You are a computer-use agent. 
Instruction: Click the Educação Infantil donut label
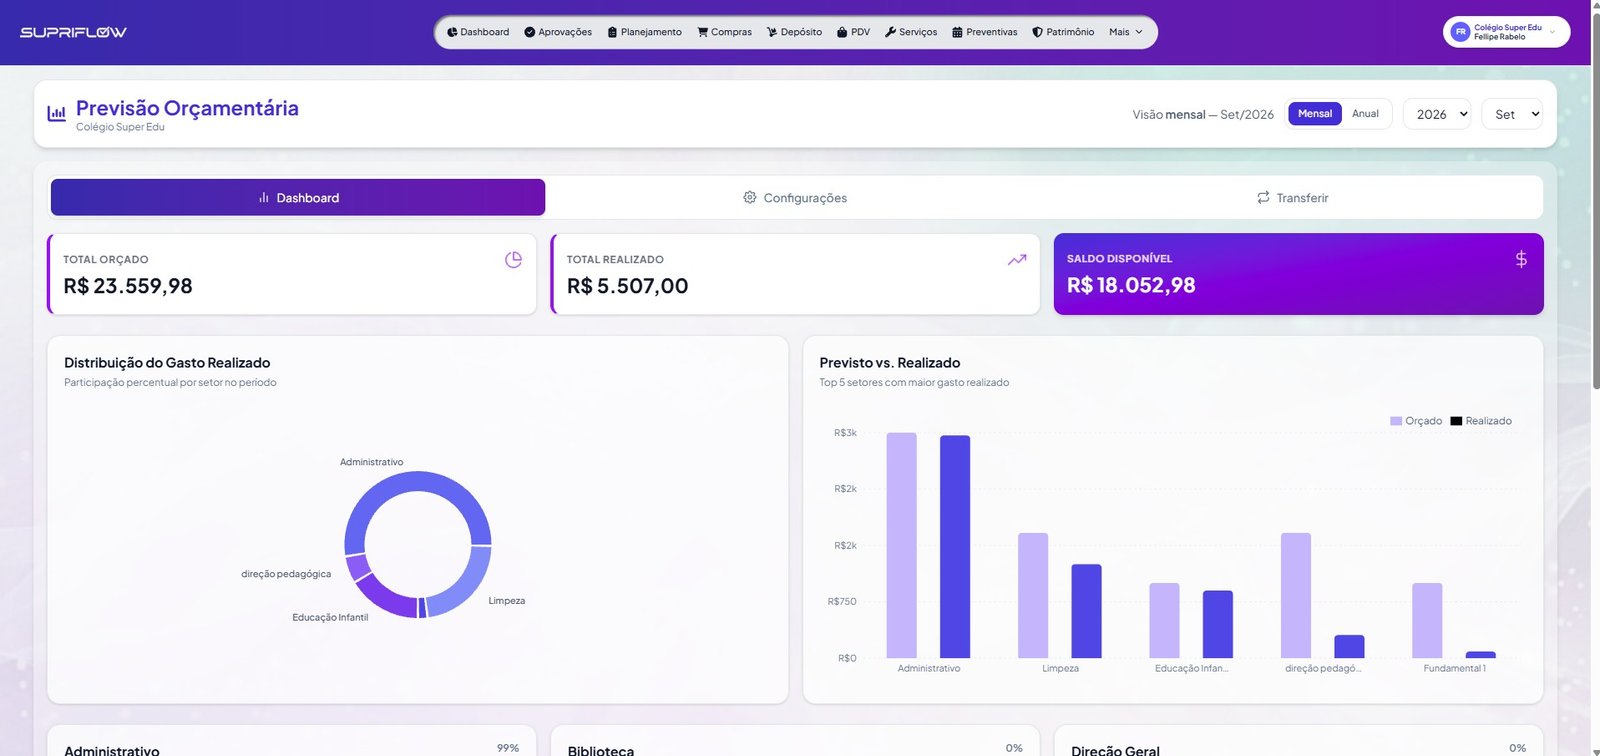330,618
